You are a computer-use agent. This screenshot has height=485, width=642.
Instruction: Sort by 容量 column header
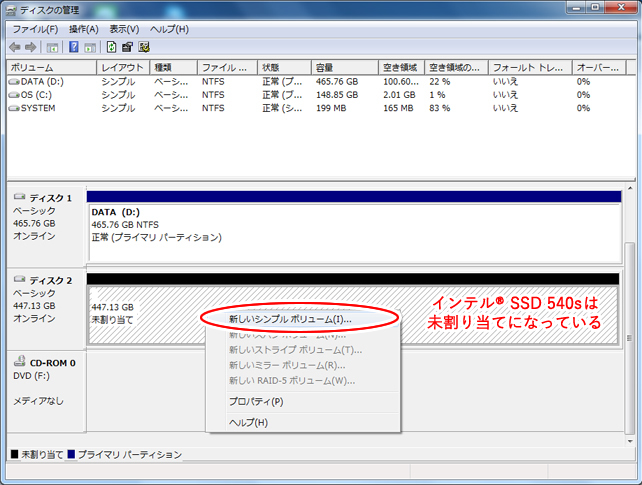(345, 68)
